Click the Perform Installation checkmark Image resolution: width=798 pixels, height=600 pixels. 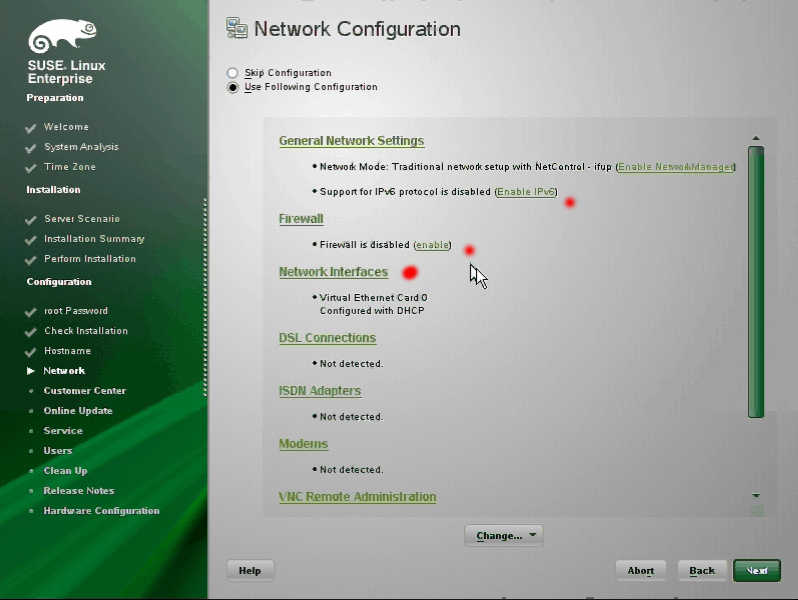pos(31,260)
